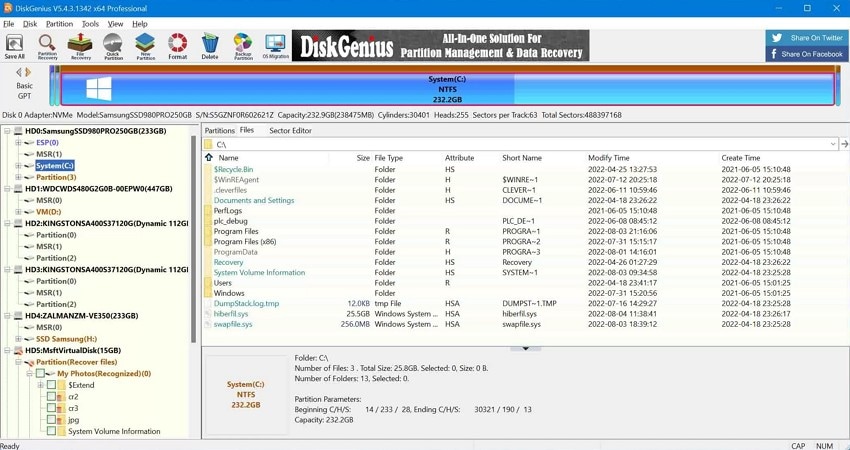This screenshot has height=450, width=850.
Task: Launch File Recovery tool
Action: tap(80, 47)
